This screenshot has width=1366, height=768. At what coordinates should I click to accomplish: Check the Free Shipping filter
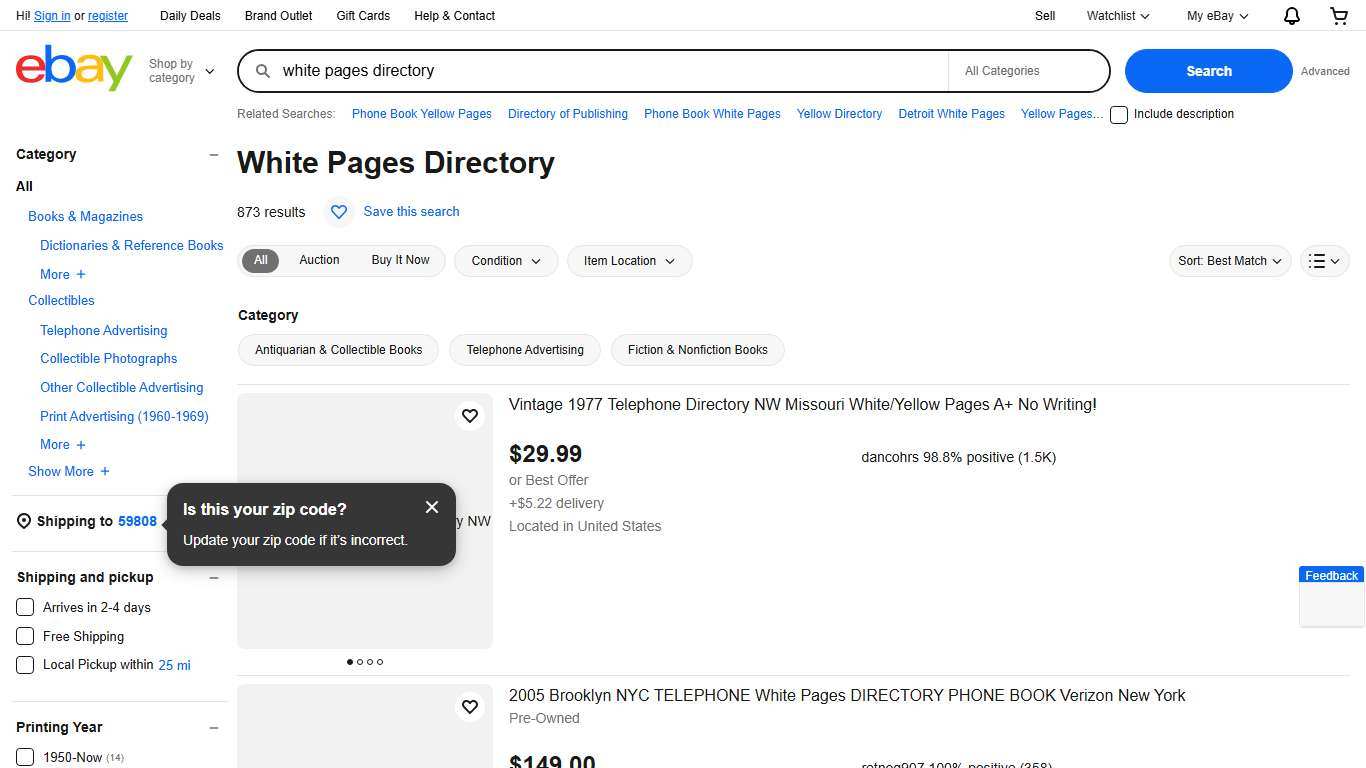point(25,636)
